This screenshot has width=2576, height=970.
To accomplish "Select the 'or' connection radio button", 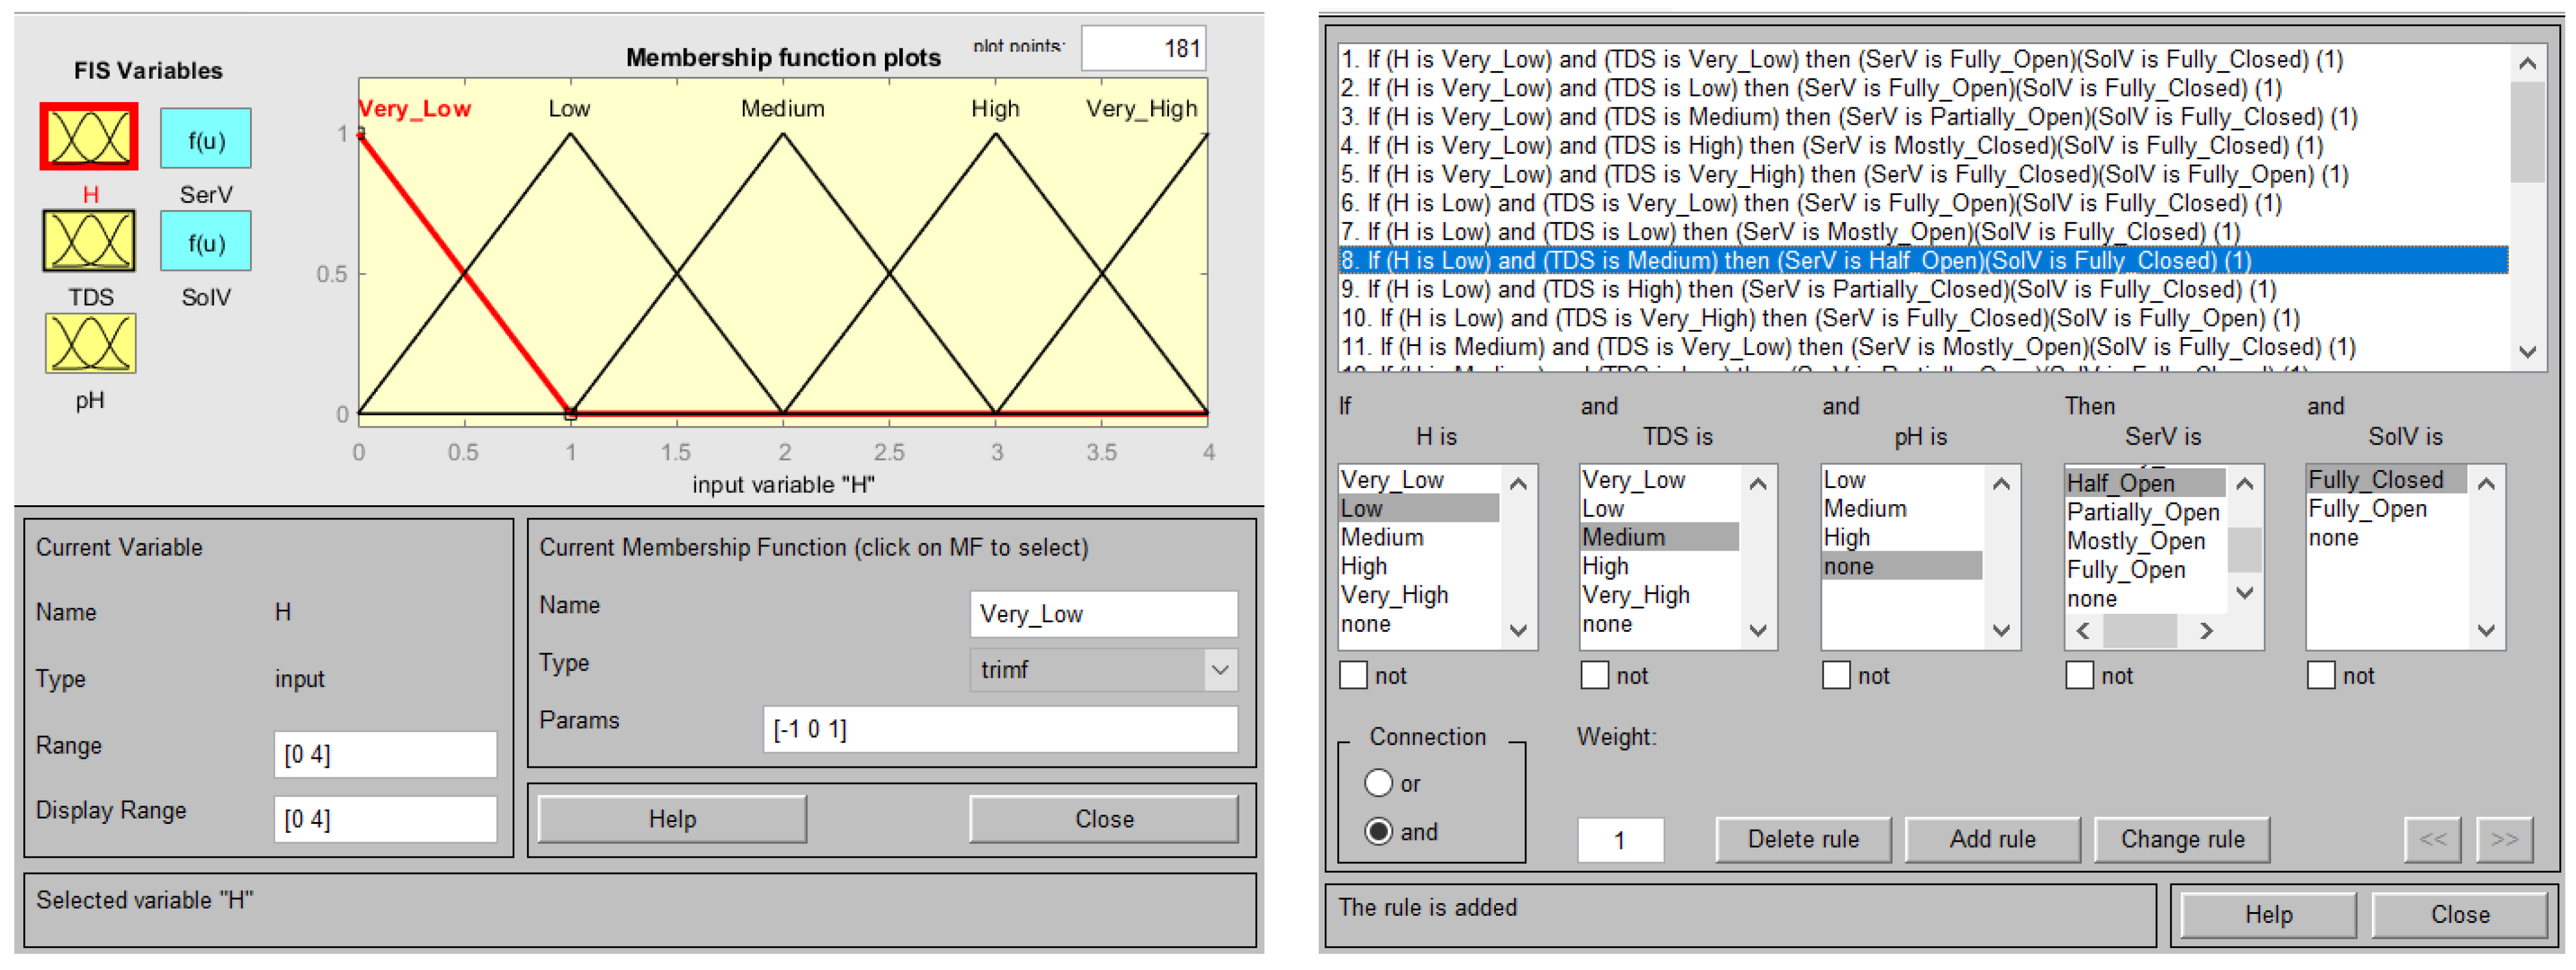I will pyautogui.click(x=1378, y=783).
